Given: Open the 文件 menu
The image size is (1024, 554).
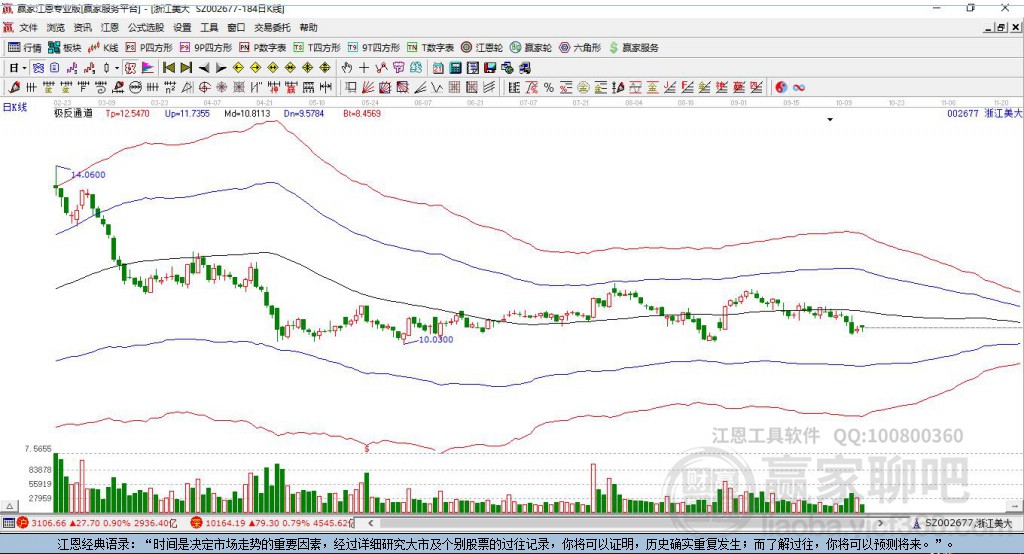Looking at the screenshot, I should pos(29,27).
